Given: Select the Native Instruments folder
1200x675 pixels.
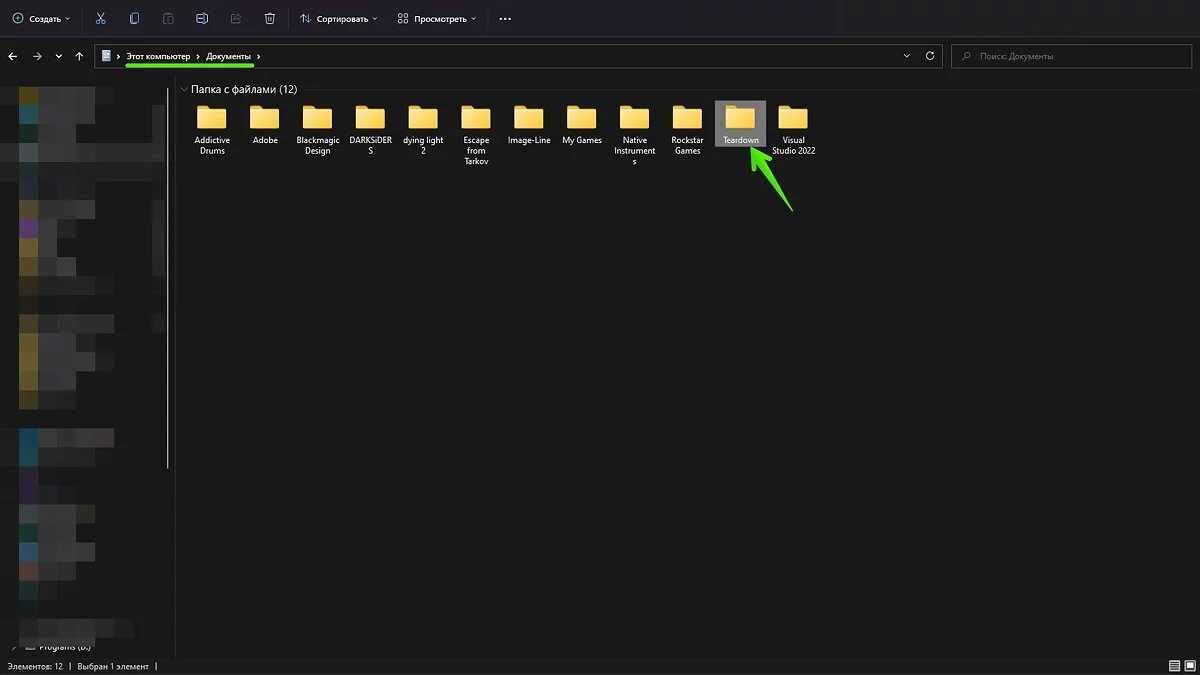Looking at the screenshot, I should coord(634,134).
